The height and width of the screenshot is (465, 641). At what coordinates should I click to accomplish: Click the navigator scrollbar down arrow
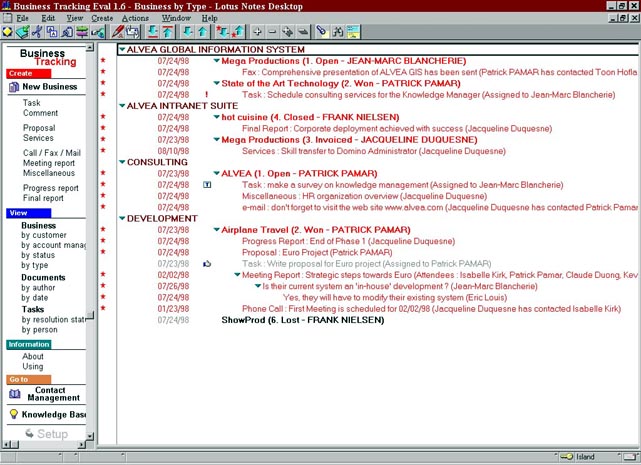[90, 436]
